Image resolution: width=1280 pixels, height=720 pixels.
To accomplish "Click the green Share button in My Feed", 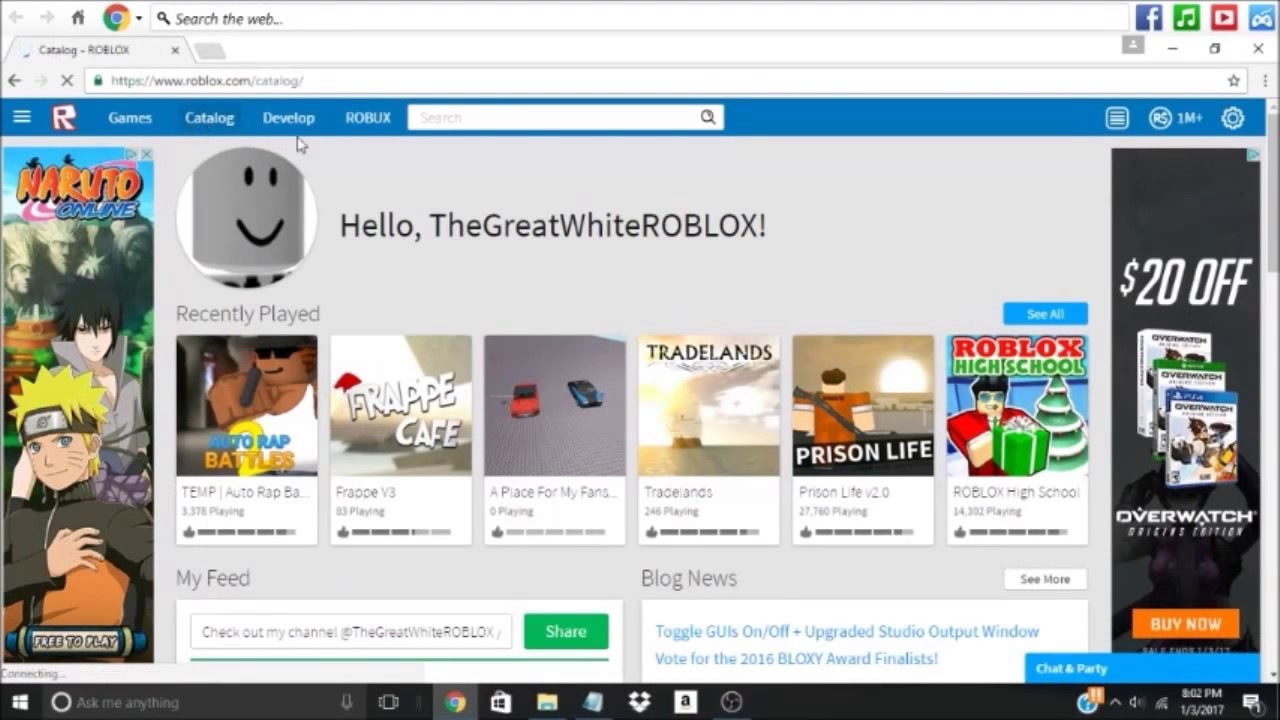I will point(566,631).
